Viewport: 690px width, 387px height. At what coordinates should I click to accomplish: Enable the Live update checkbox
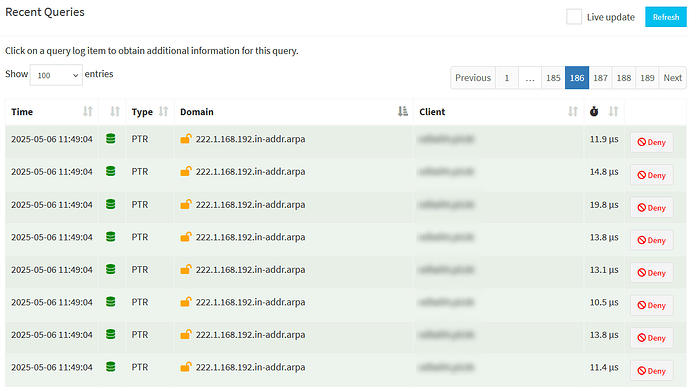click(574, 17)
